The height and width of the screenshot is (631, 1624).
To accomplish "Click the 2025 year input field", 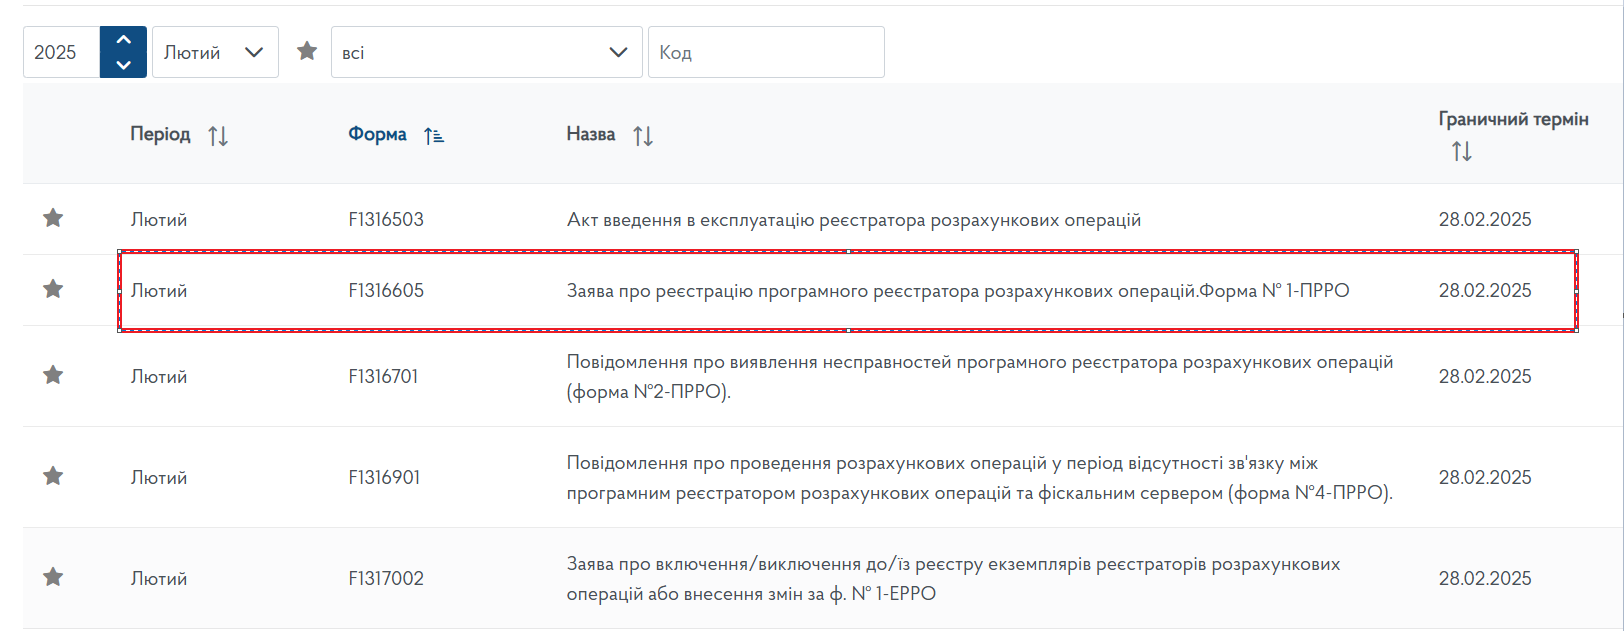I will 61,52.
